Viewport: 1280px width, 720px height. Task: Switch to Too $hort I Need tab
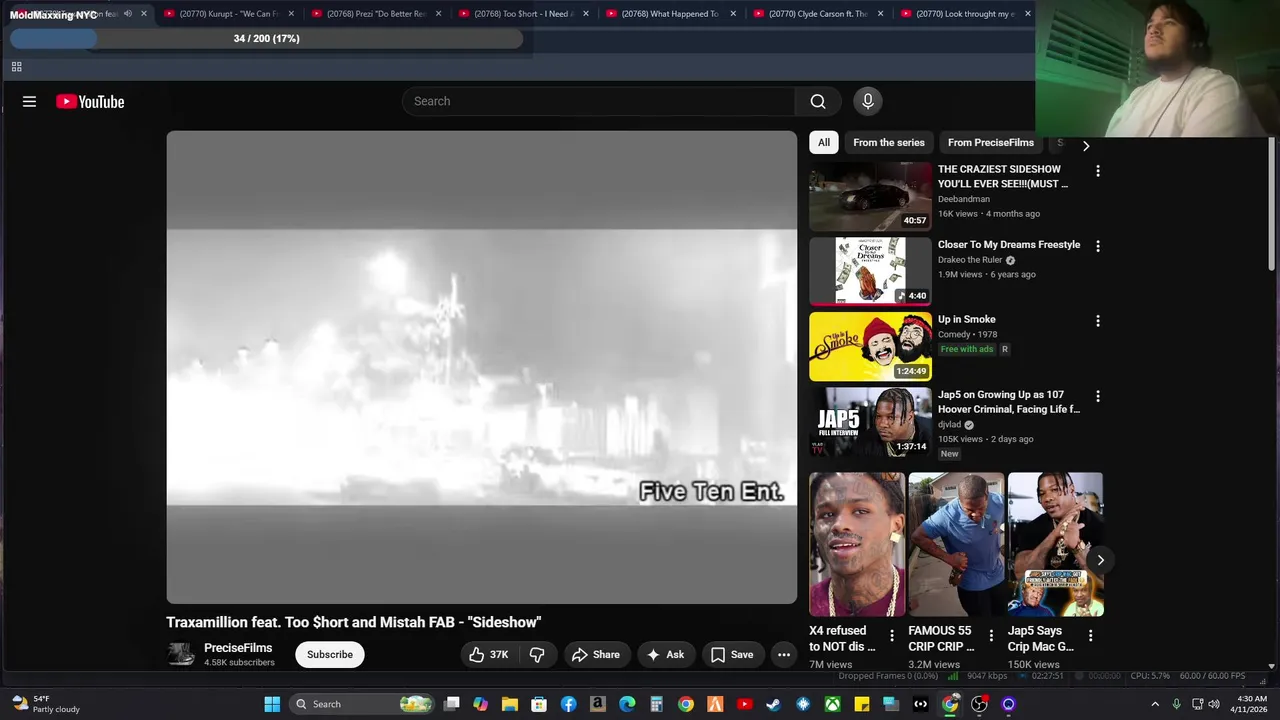coord(521,14)
